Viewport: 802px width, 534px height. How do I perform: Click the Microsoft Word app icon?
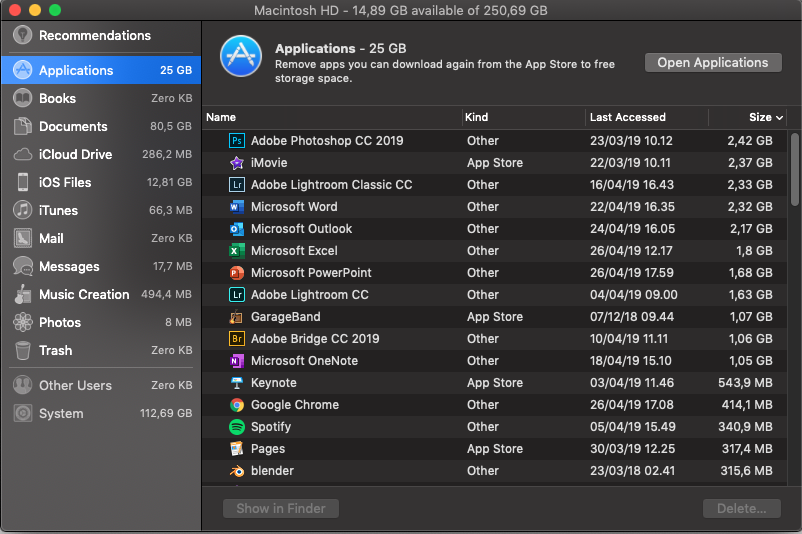pyautogui.click(x=237, y=207)
